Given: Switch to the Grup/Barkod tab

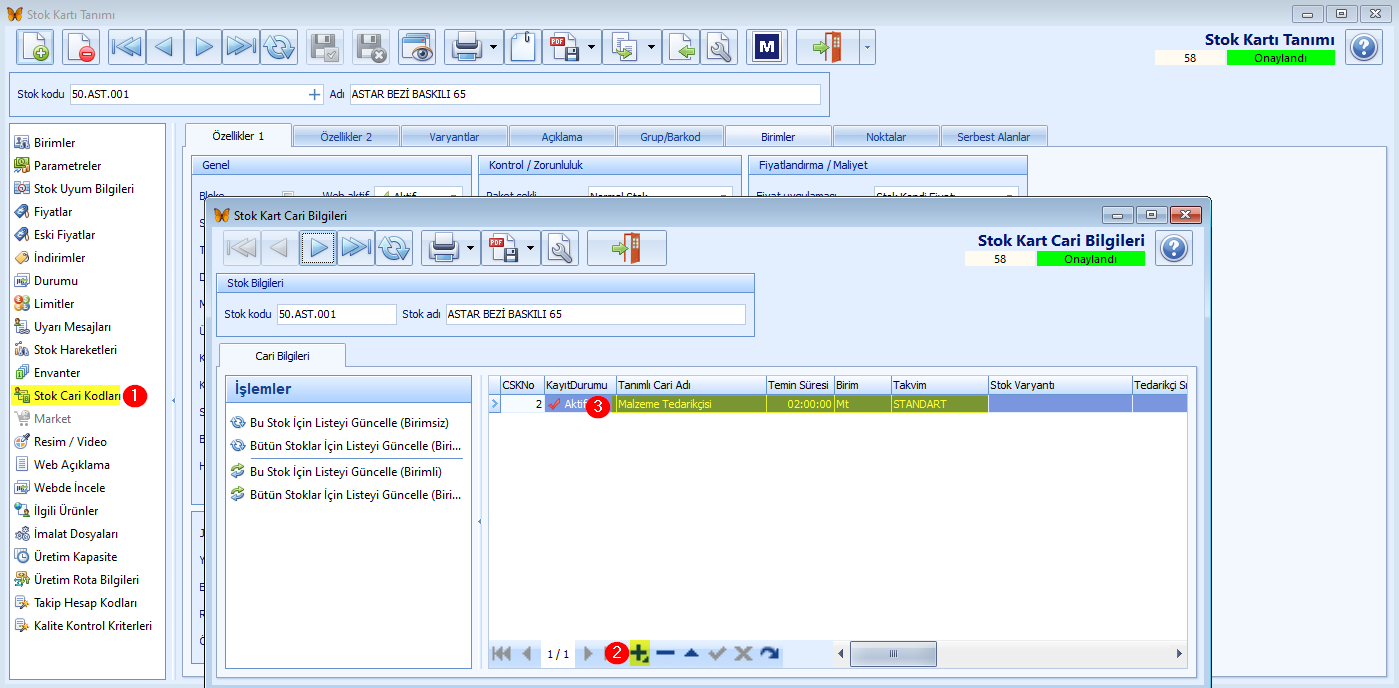Looking at the screenshot, I should [x=670, y=137].
